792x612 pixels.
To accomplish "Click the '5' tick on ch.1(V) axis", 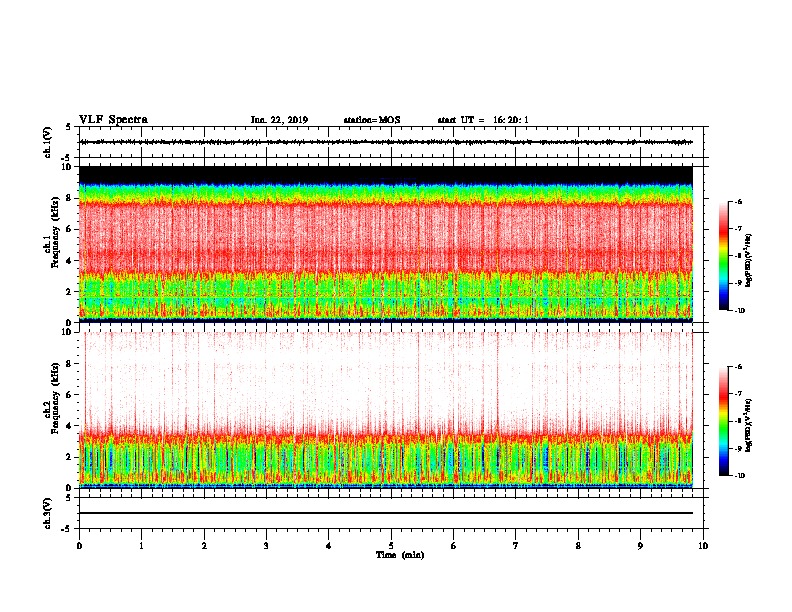I will [70, 127].
